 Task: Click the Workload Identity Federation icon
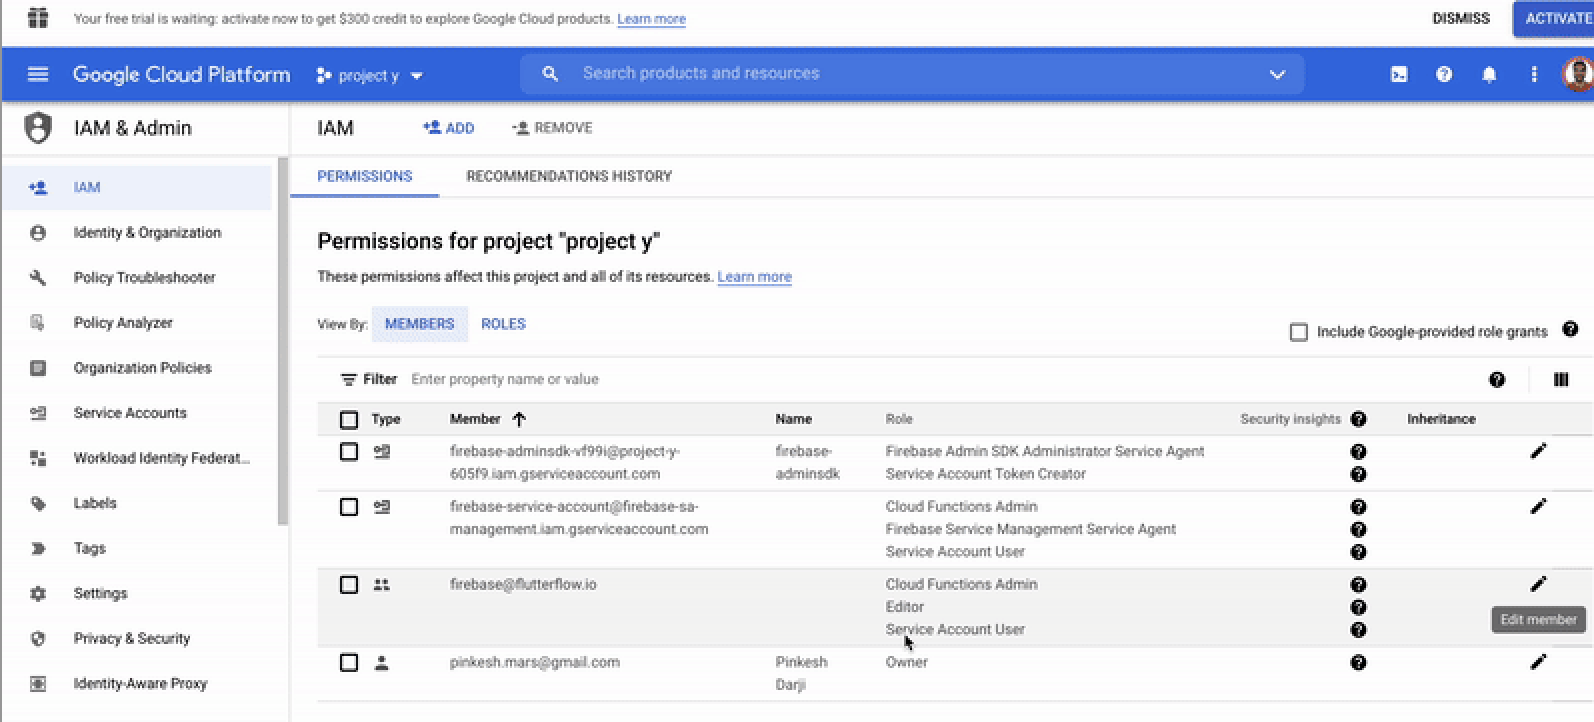[38, 458]
